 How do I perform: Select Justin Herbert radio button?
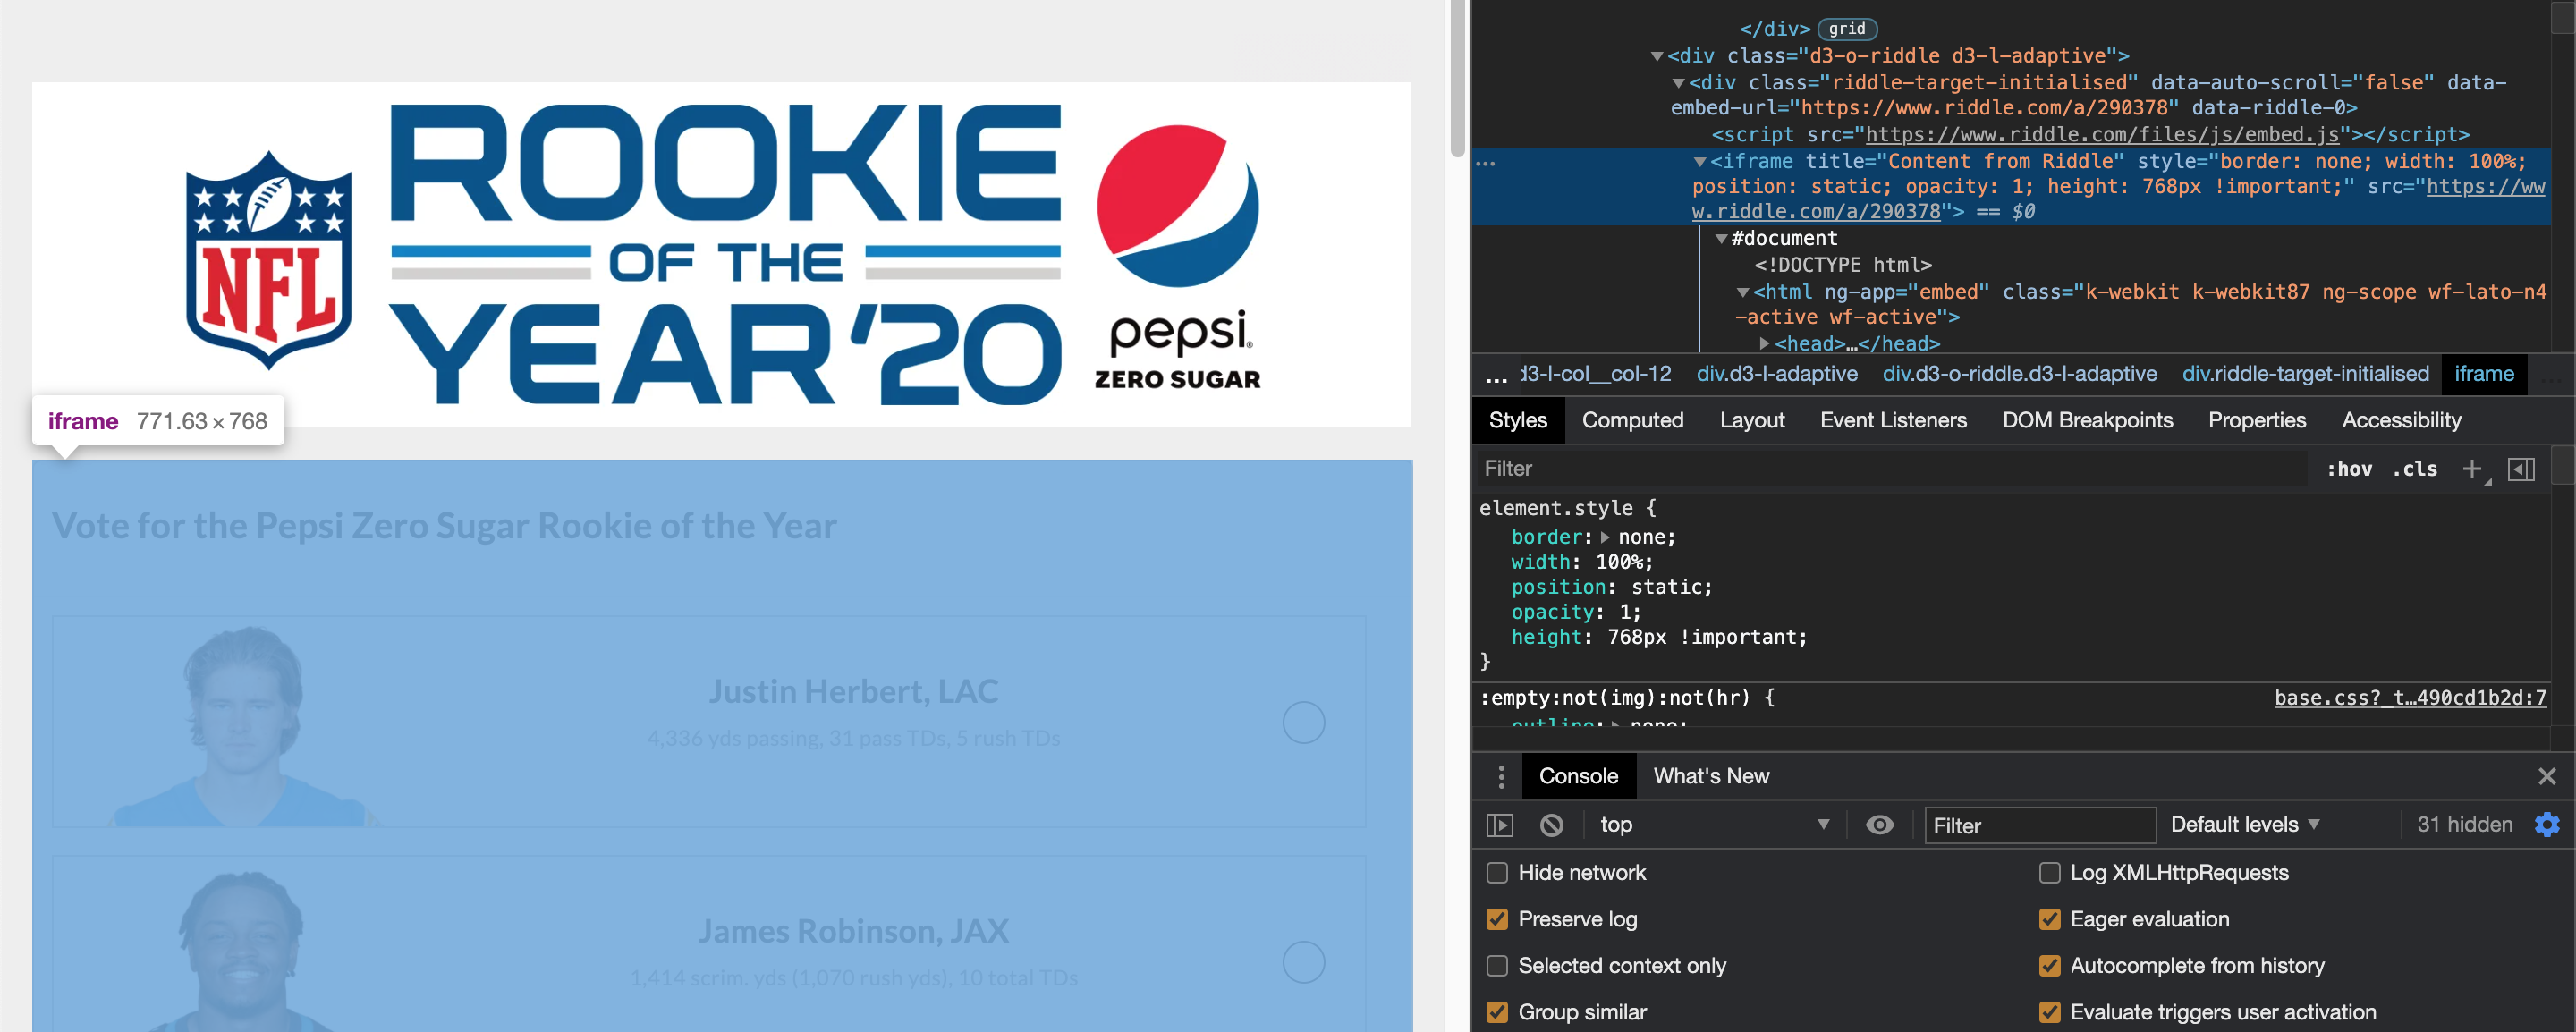coord(1303,722)
